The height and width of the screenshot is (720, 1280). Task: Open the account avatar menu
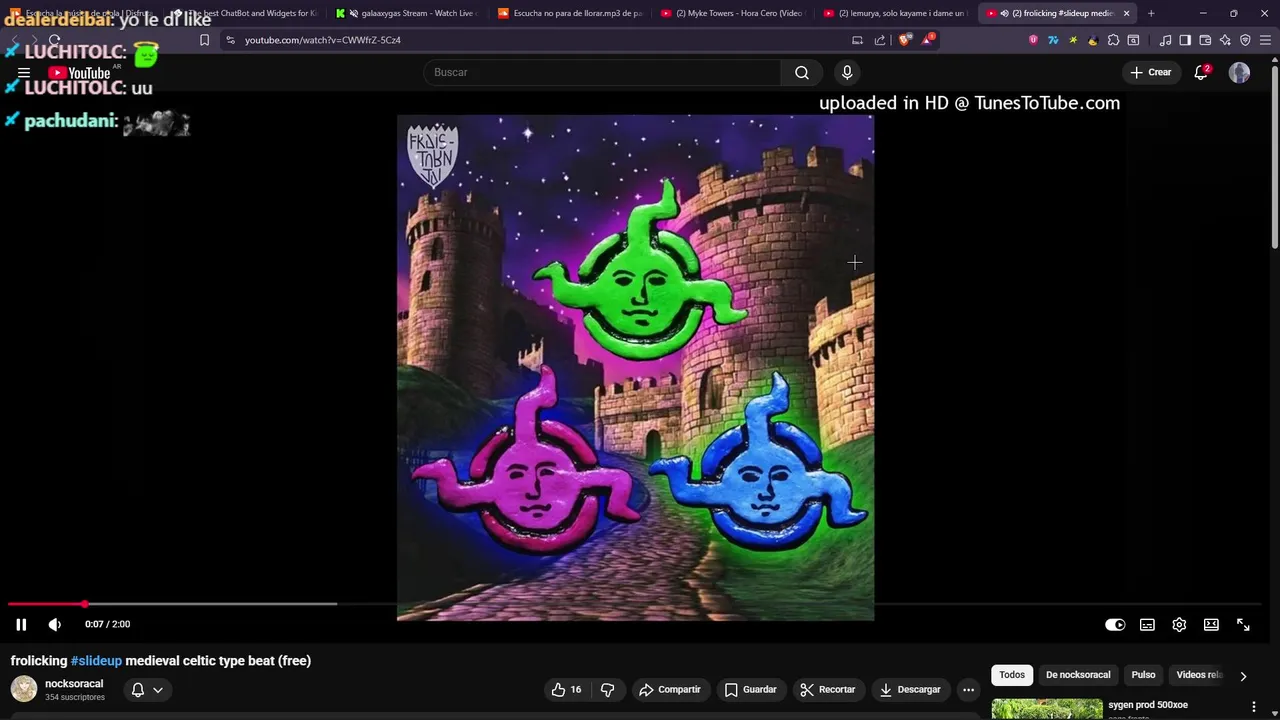(1239, 72)
